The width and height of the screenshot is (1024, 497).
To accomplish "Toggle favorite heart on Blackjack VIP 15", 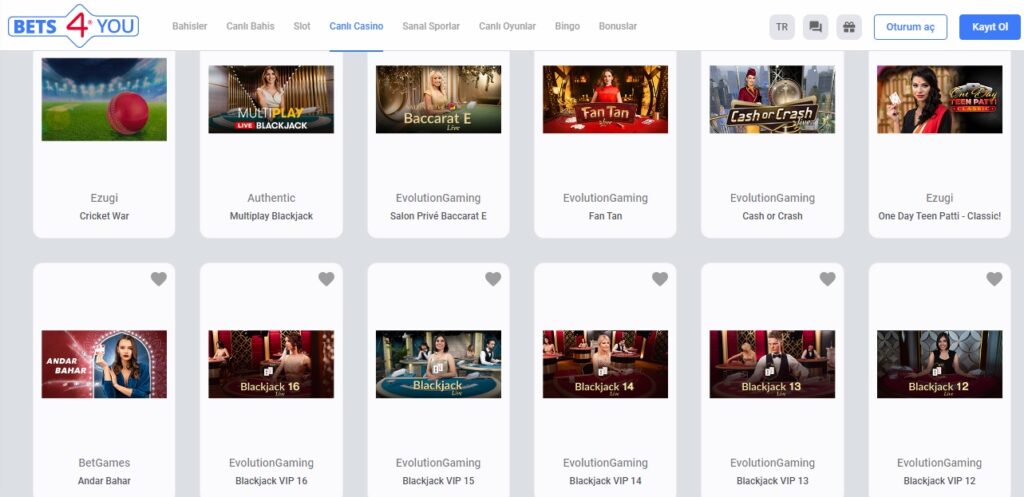I will tap(493, 279).
